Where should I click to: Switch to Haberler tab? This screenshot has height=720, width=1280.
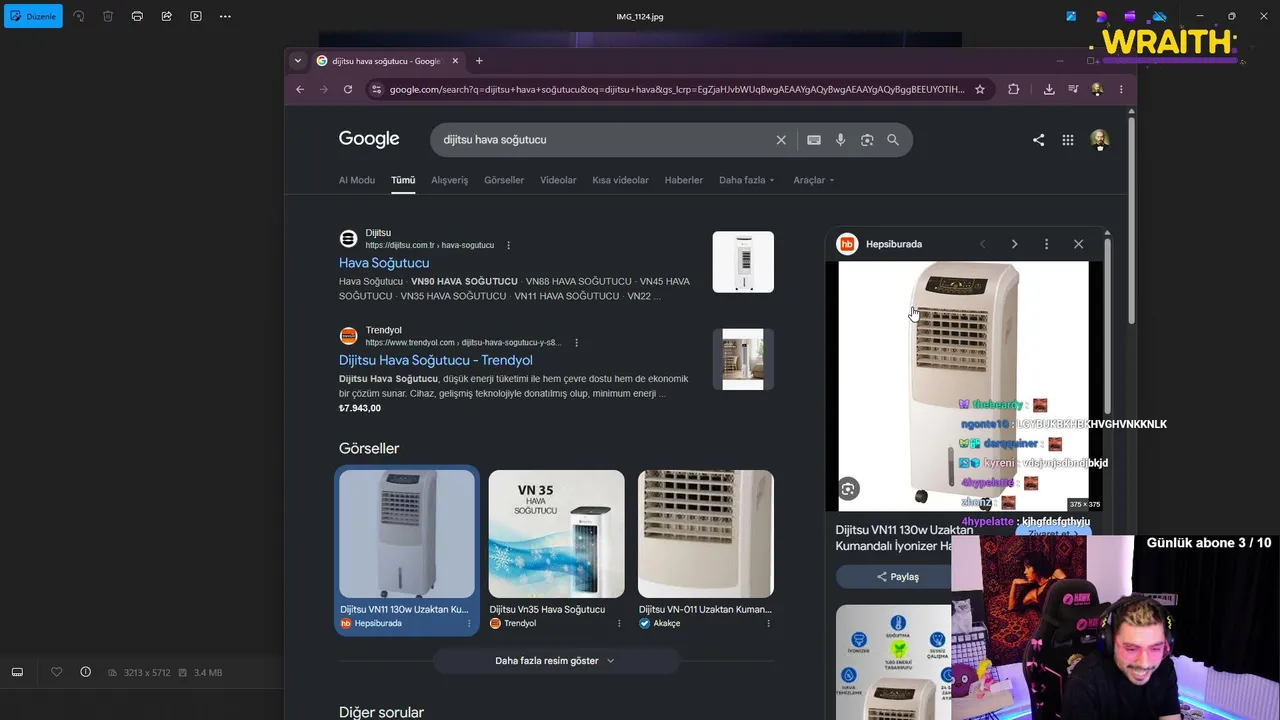coord(684,180)
